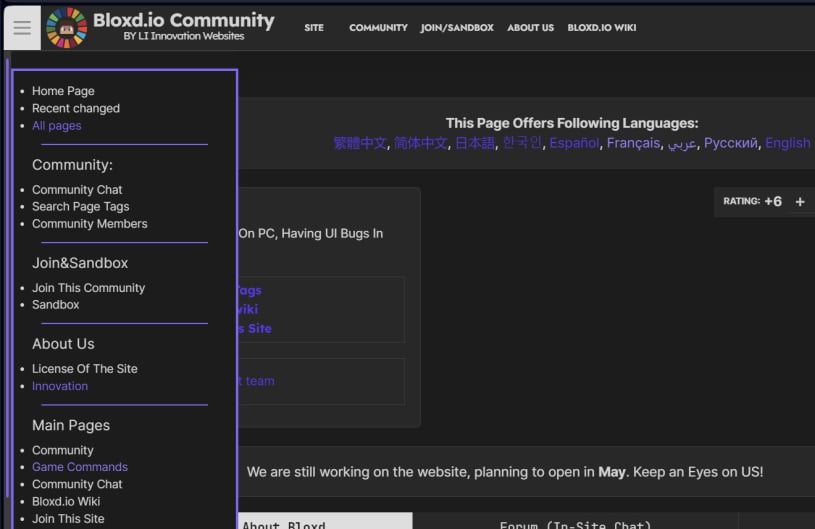
Task: Open the COMMUNITY top menu
Action: click(378, 28)
